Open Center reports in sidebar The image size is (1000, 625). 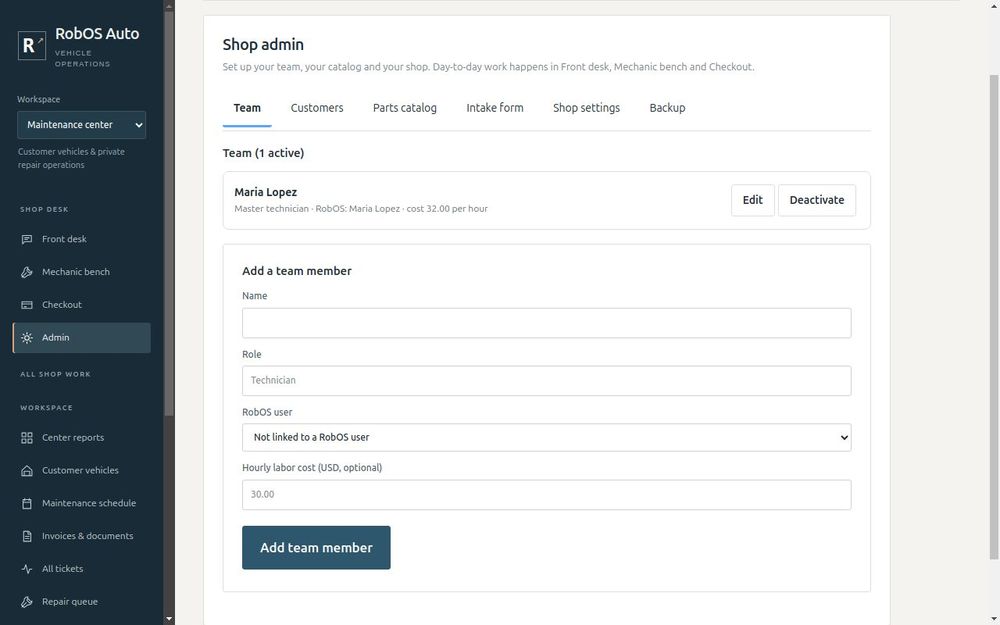click(x=82, y=438)
